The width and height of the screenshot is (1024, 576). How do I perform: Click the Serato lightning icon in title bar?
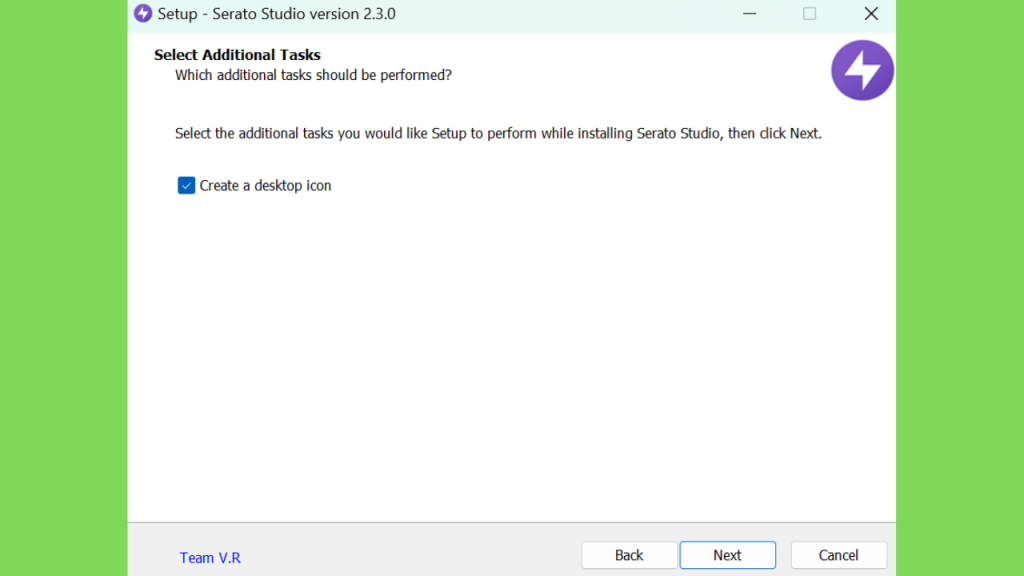[x=143, y=14]
